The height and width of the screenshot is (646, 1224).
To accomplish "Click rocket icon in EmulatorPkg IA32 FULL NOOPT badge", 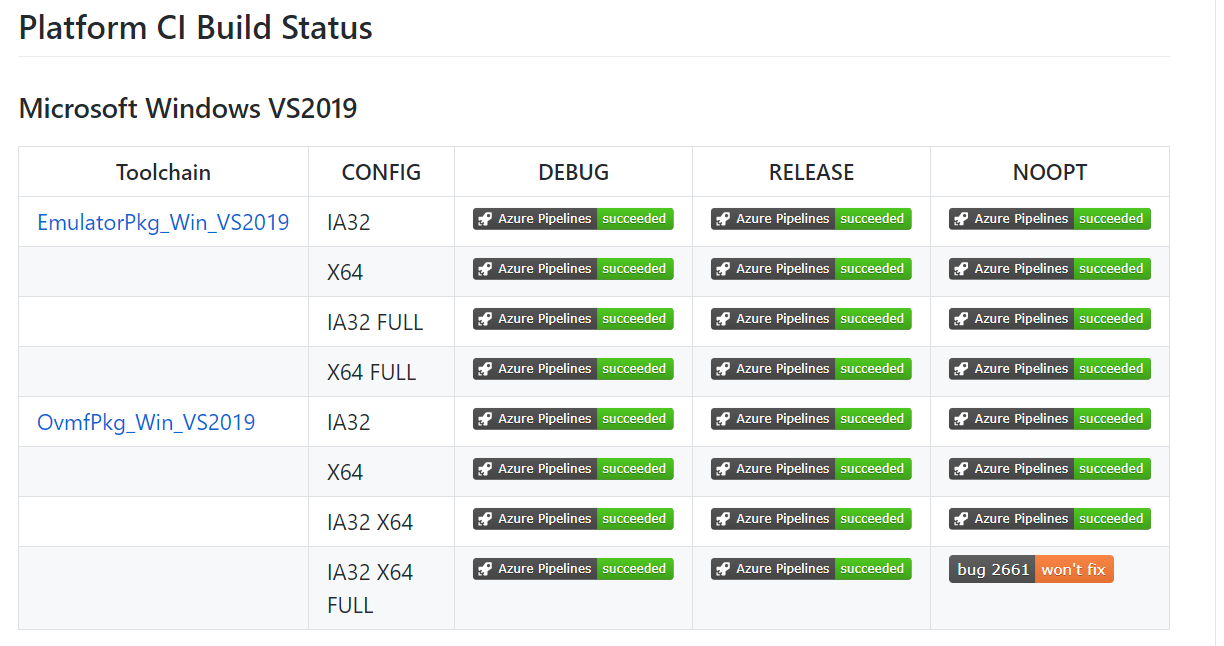I will point(961,319).
